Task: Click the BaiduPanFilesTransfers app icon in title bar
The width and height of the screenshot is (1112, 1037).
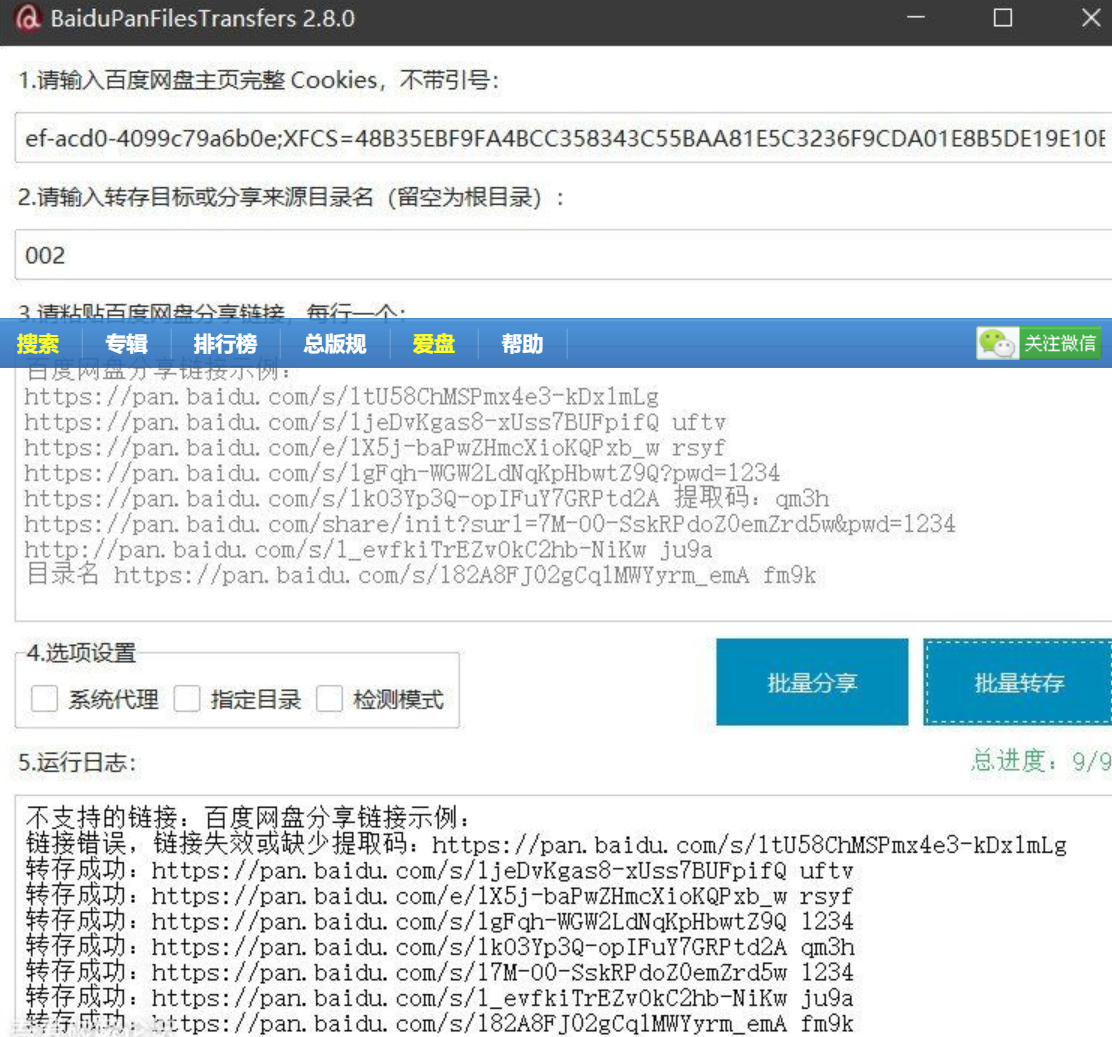Action: [28, 18]
